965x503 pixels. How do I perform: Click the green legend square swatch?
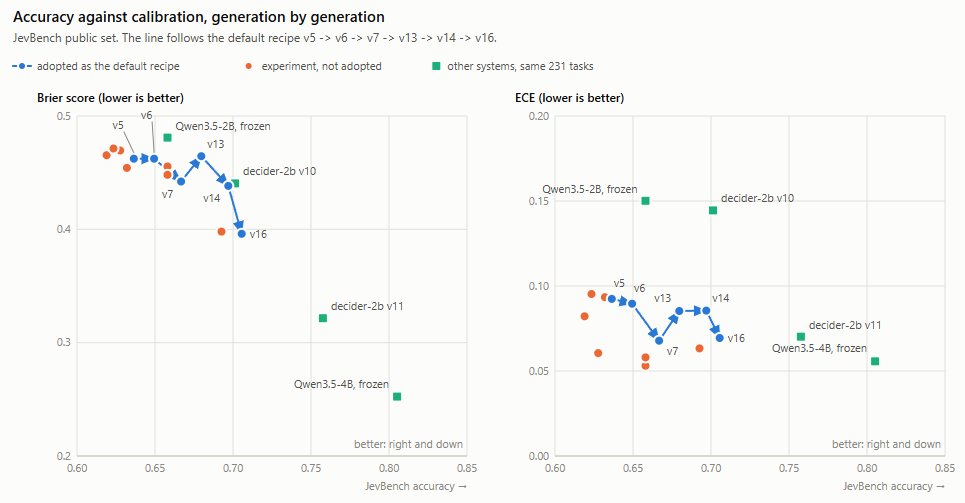point(436,66)
